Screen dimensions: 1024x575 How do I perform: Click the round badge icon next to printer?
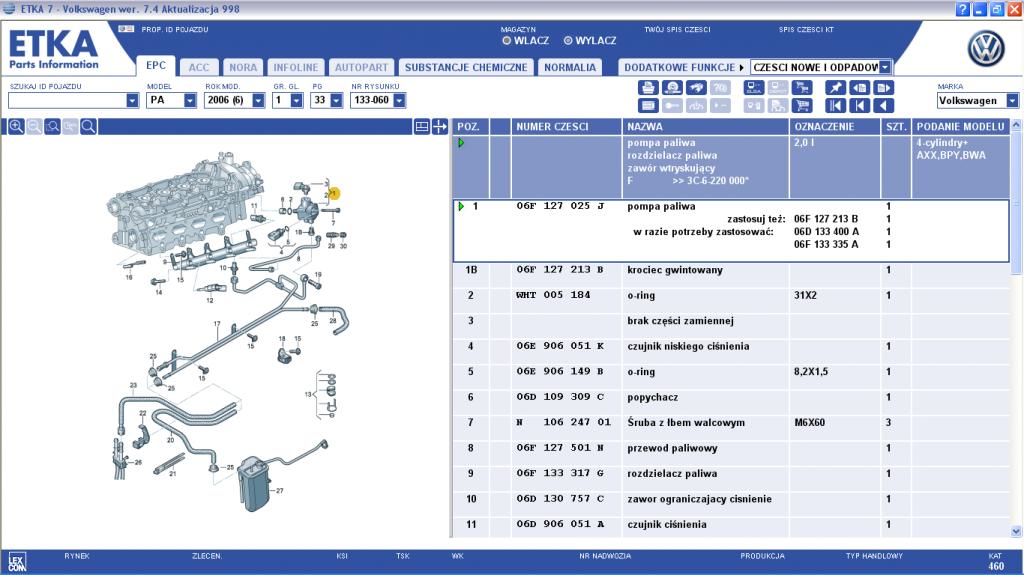click(x=672, y=88)
